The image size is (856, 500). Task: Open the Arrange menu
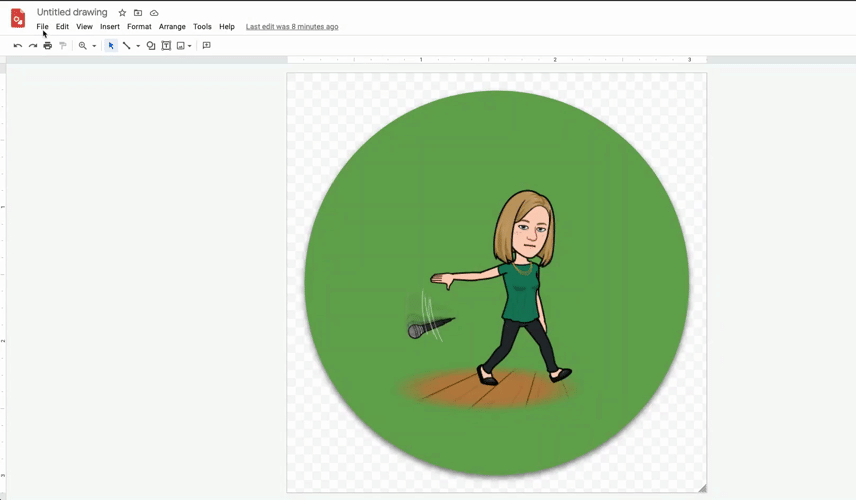172,27
